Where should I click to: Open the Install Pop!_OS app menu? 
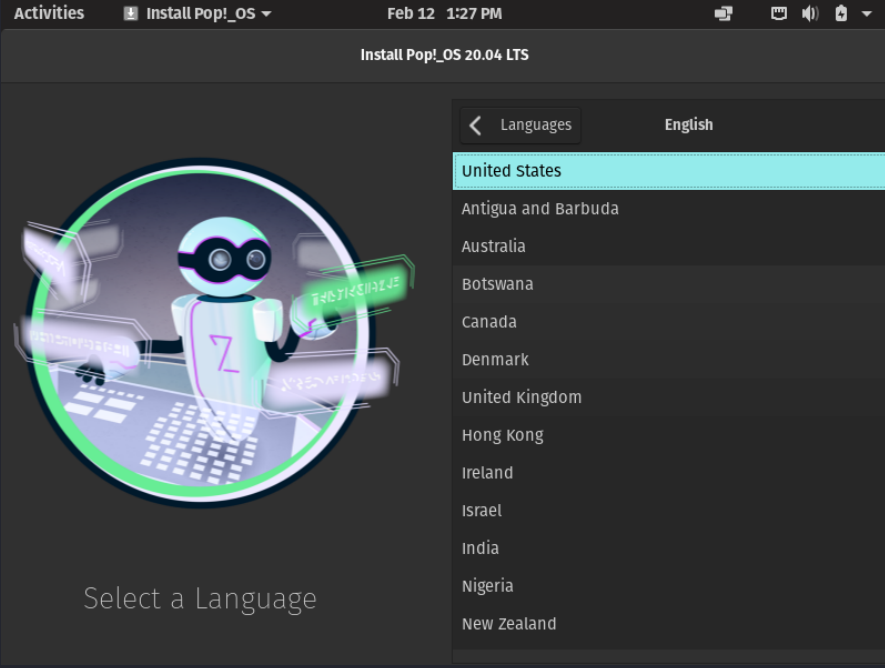click(x=198, y=13)
